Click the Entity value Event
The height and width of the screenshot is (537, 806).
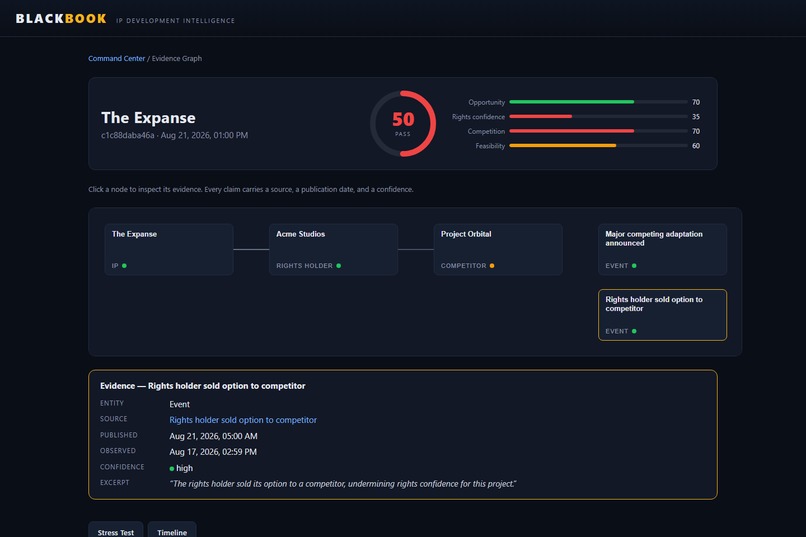tap(179, 404)
